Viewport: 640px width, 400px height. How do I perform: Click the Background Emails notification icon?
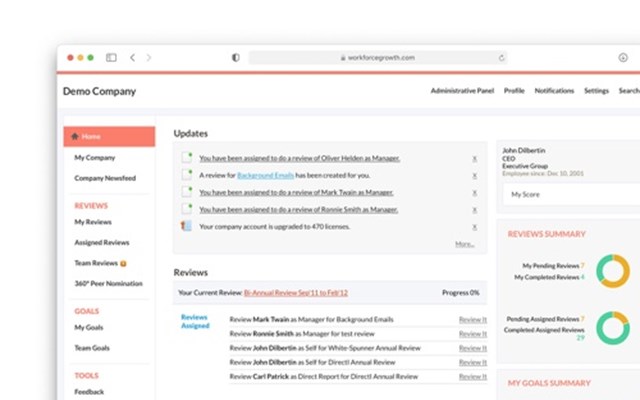(x=187, y=174)
